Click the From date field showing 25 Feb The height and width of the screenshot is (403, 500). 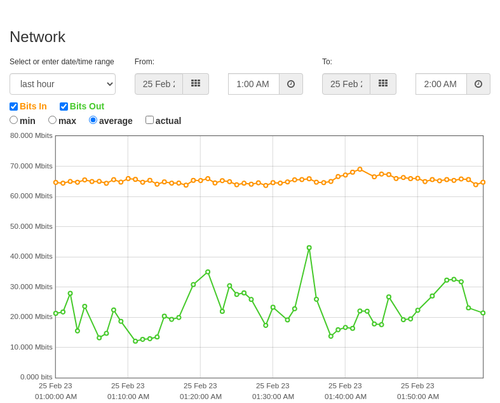159,84
